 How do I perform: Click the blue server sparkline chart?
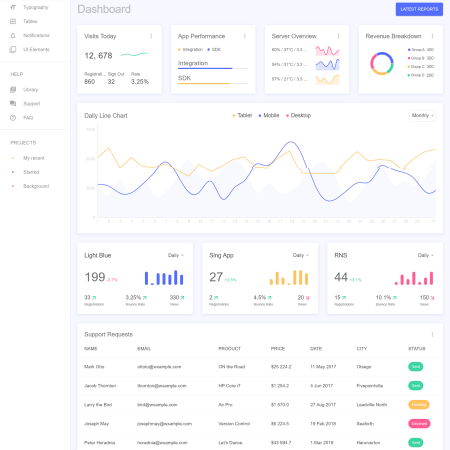click(x=327, y=65)
